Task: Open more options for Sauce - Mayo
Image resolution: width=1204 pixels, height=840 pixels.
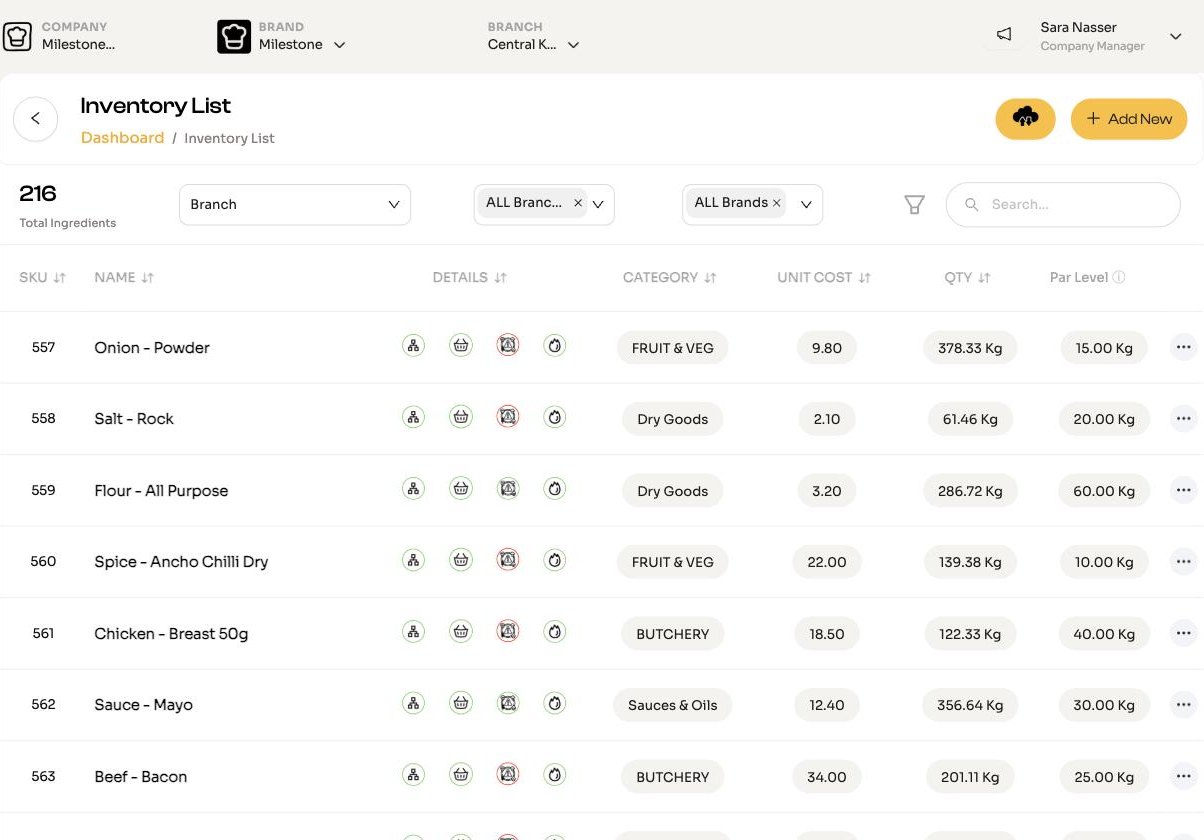Action: coord(1184,704)
